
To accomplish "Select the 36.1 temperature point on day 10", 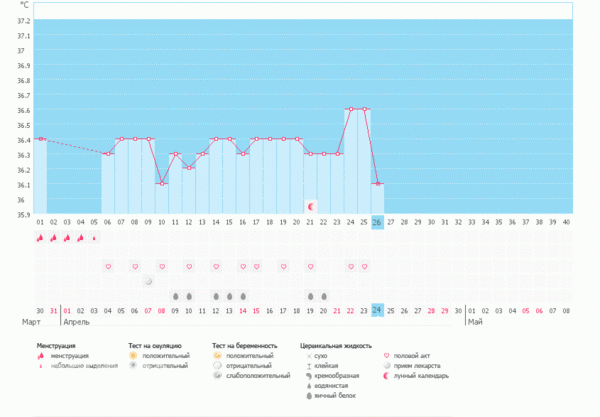I will click(x=162, y=184).
